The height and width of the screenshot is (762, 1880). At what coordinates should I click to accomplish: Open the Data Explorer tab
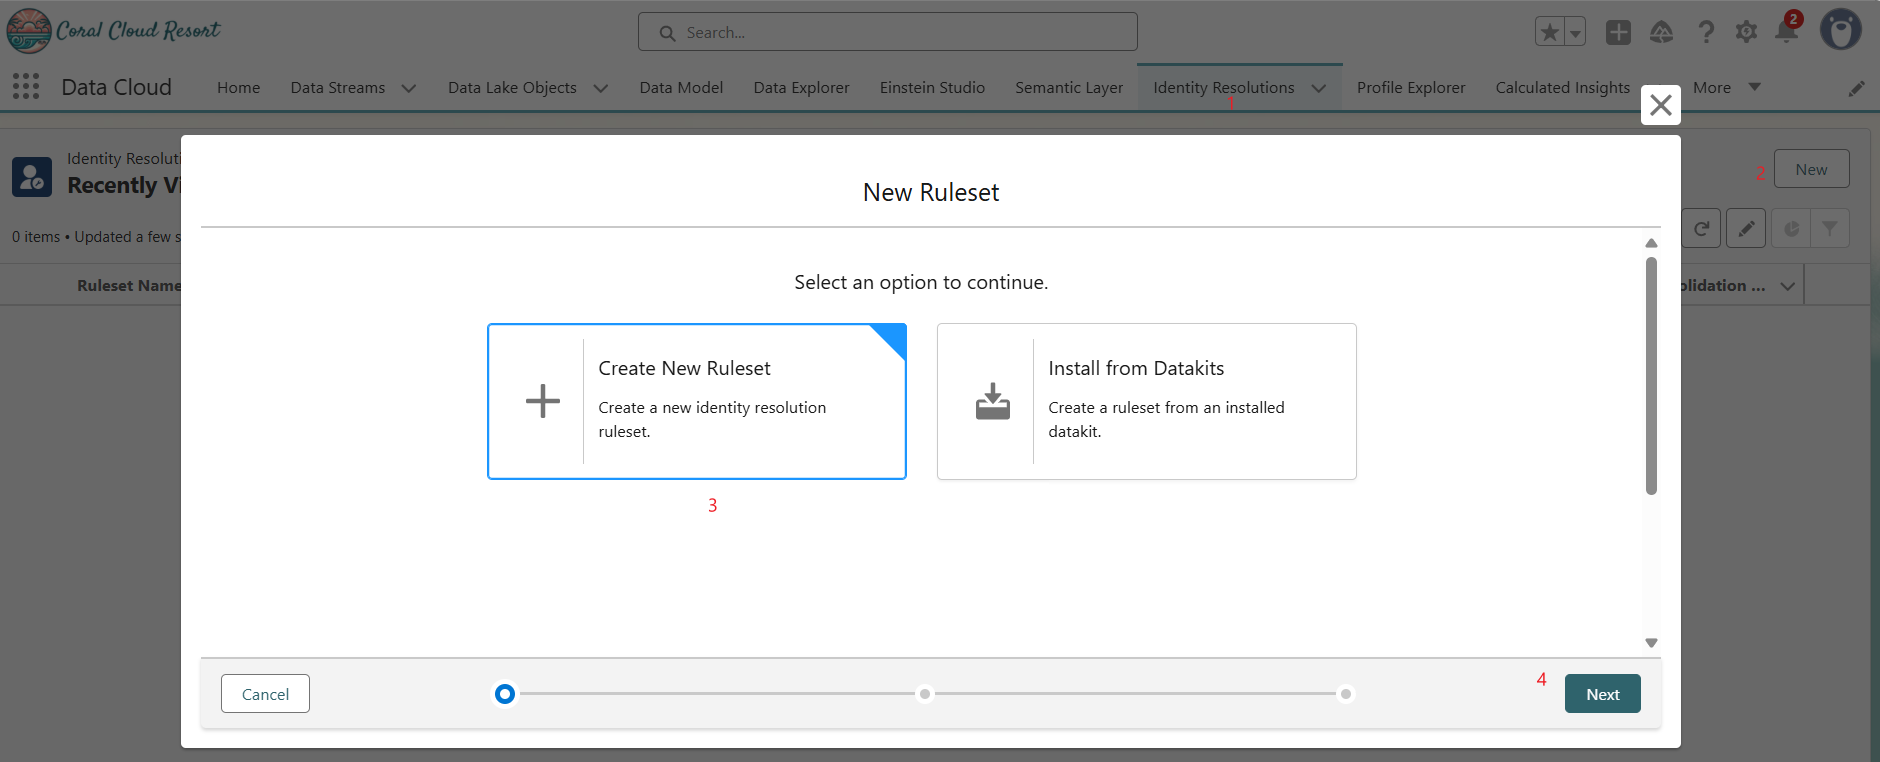click(x=801, y=87)
